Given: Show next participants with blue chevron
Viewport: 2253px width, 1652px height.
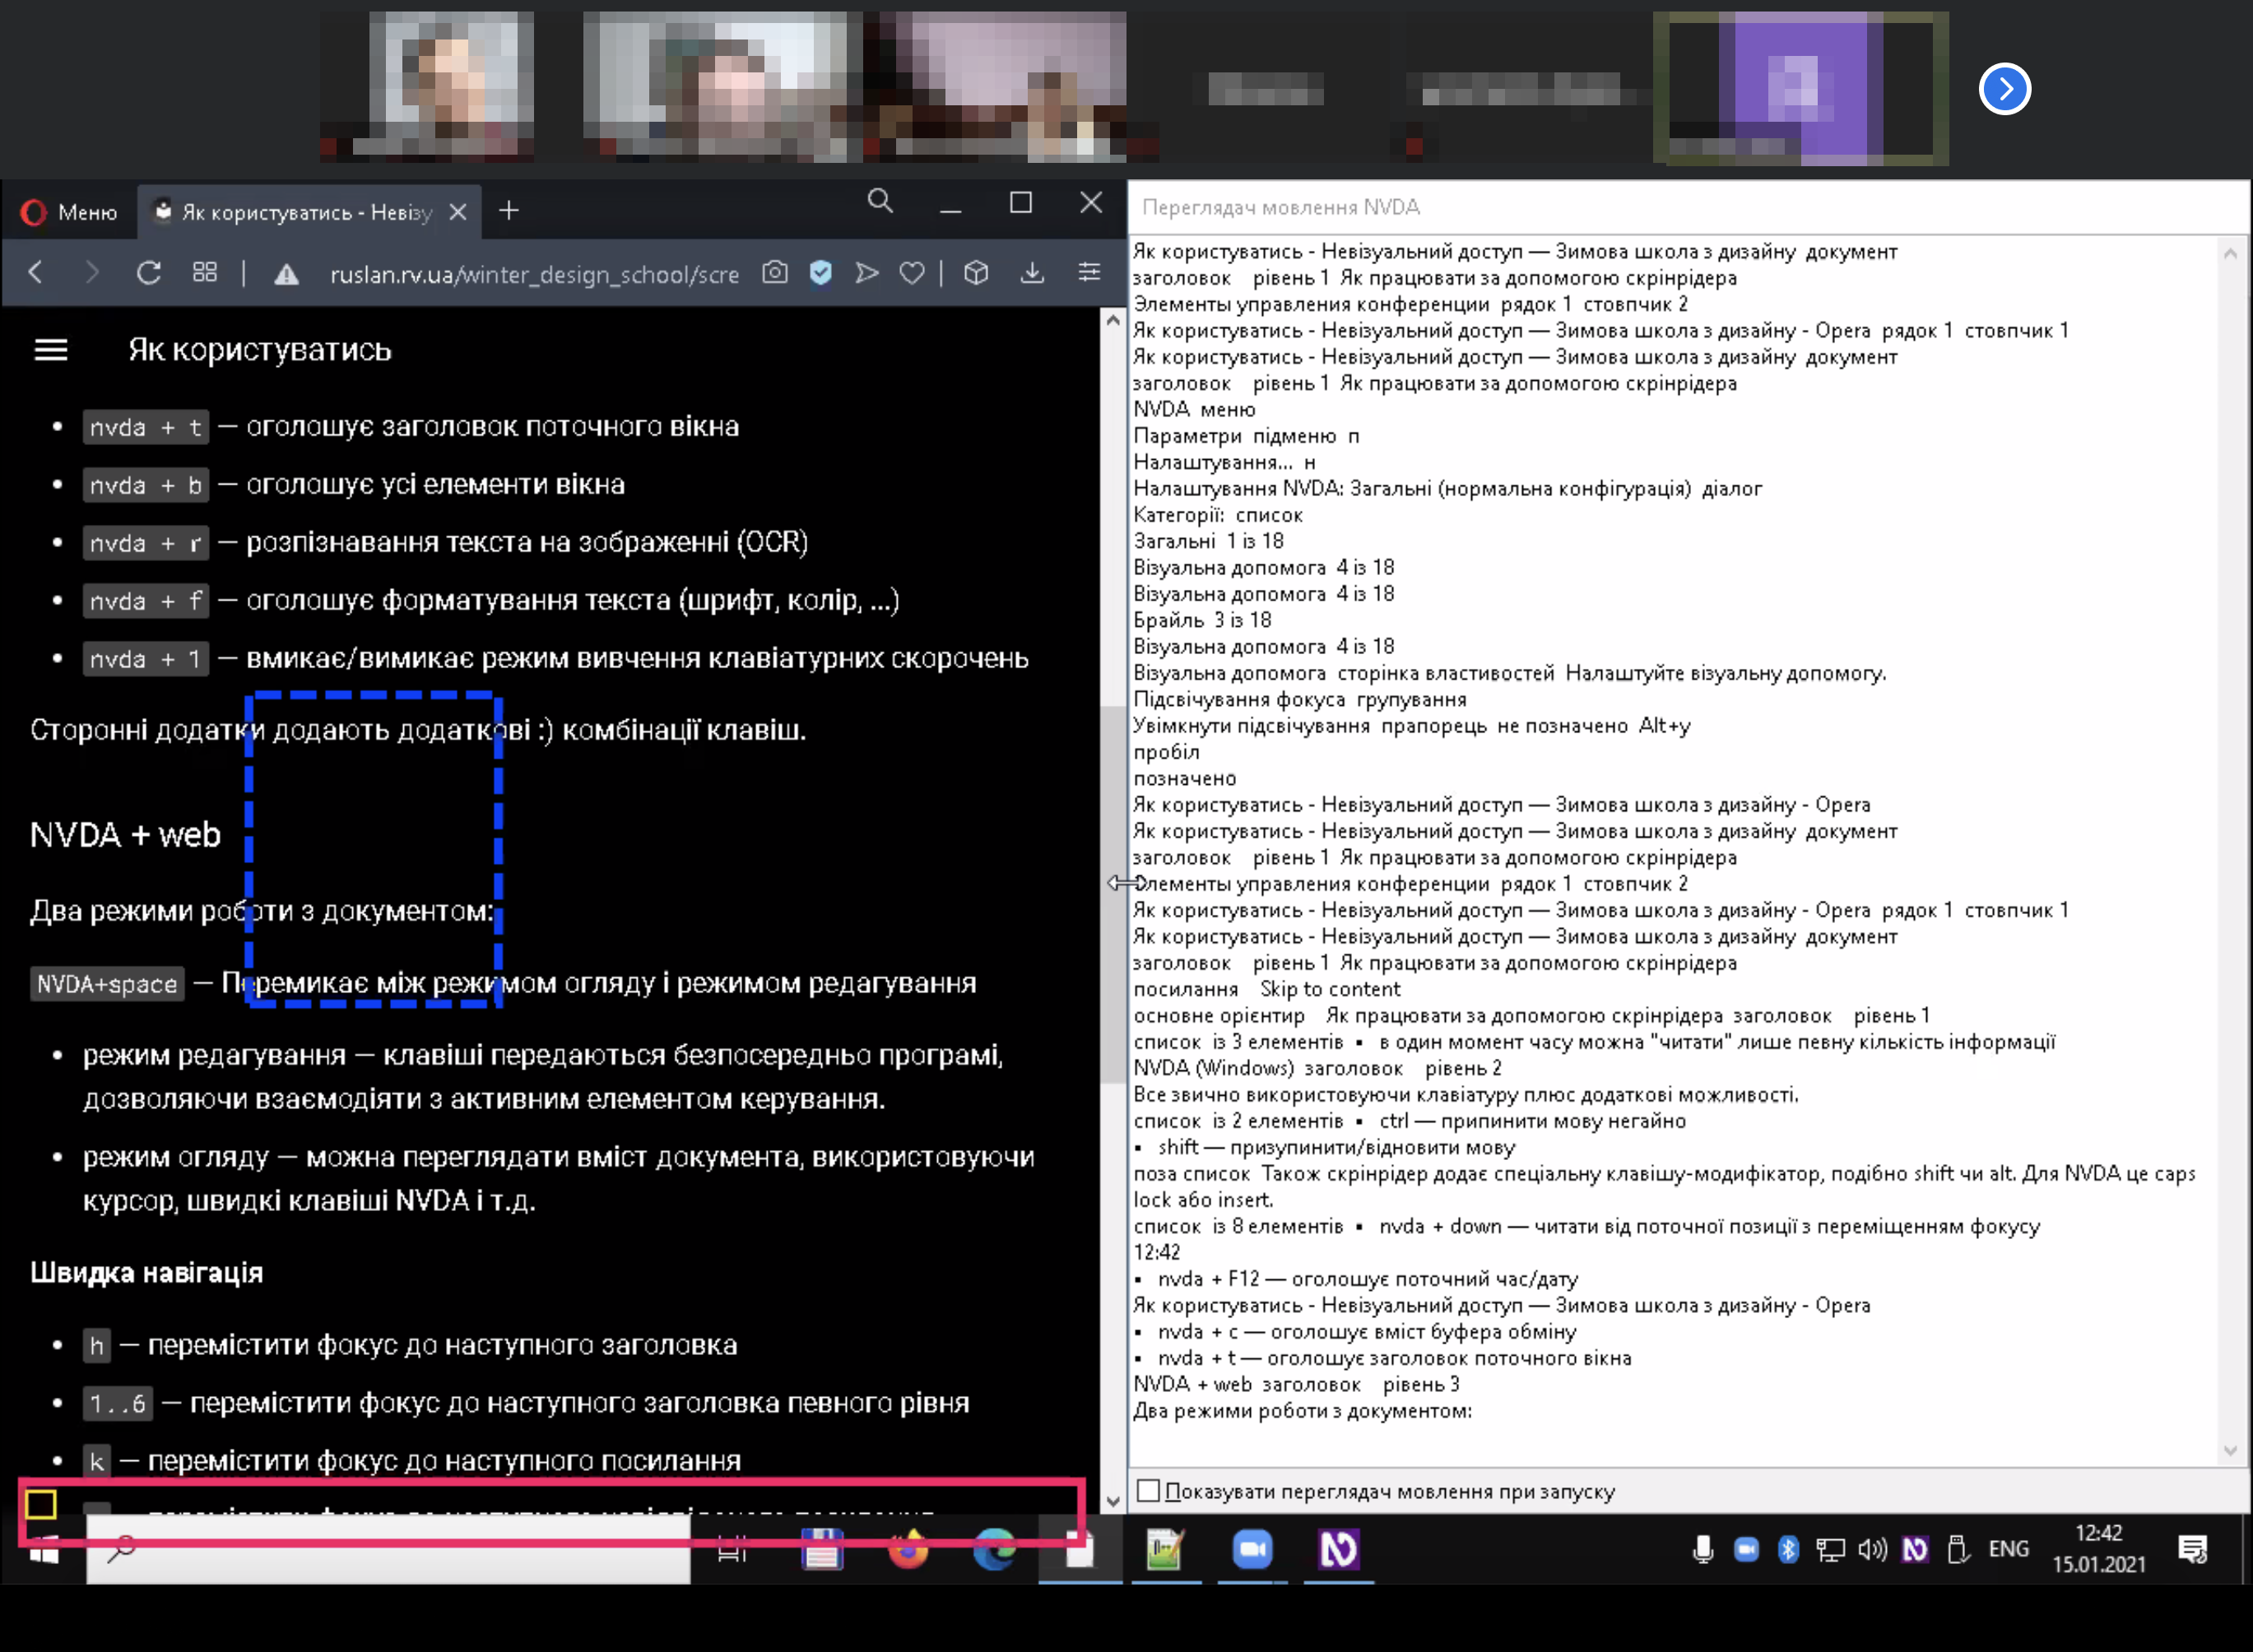Looking at the screenshot, I should (x=2004, y=89).
